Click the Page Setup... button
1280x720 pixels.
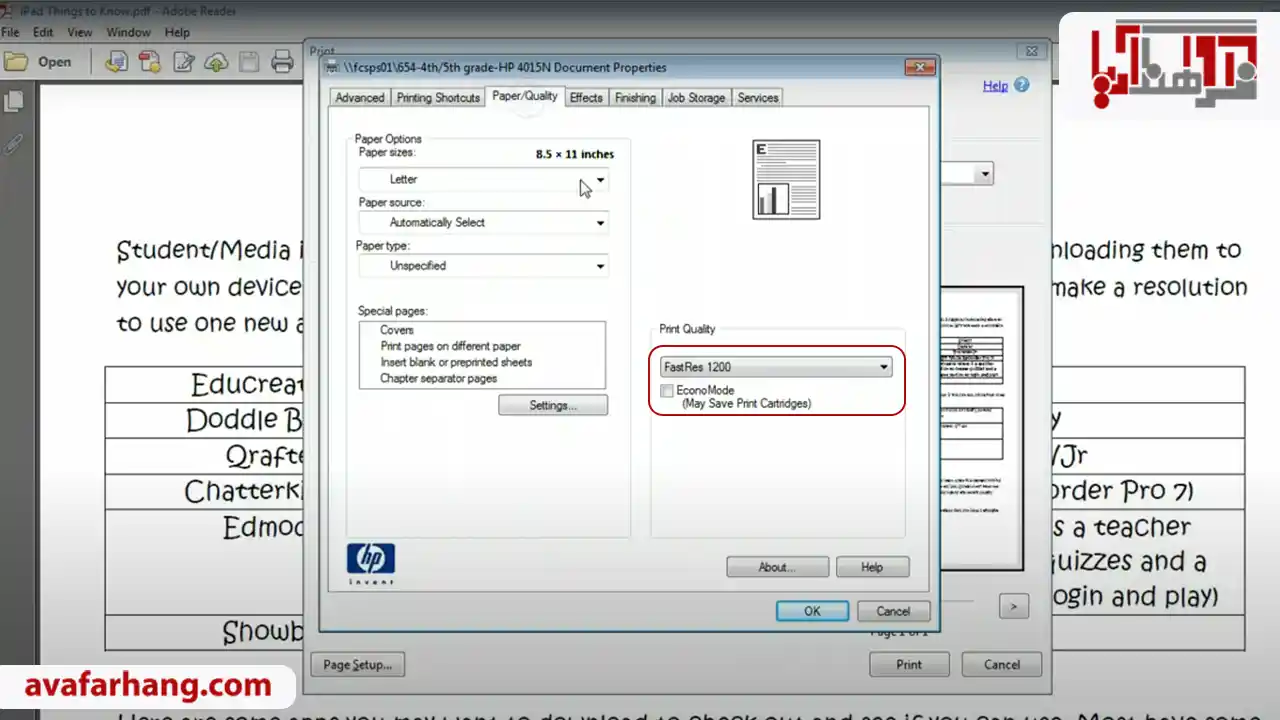[357, 664]
